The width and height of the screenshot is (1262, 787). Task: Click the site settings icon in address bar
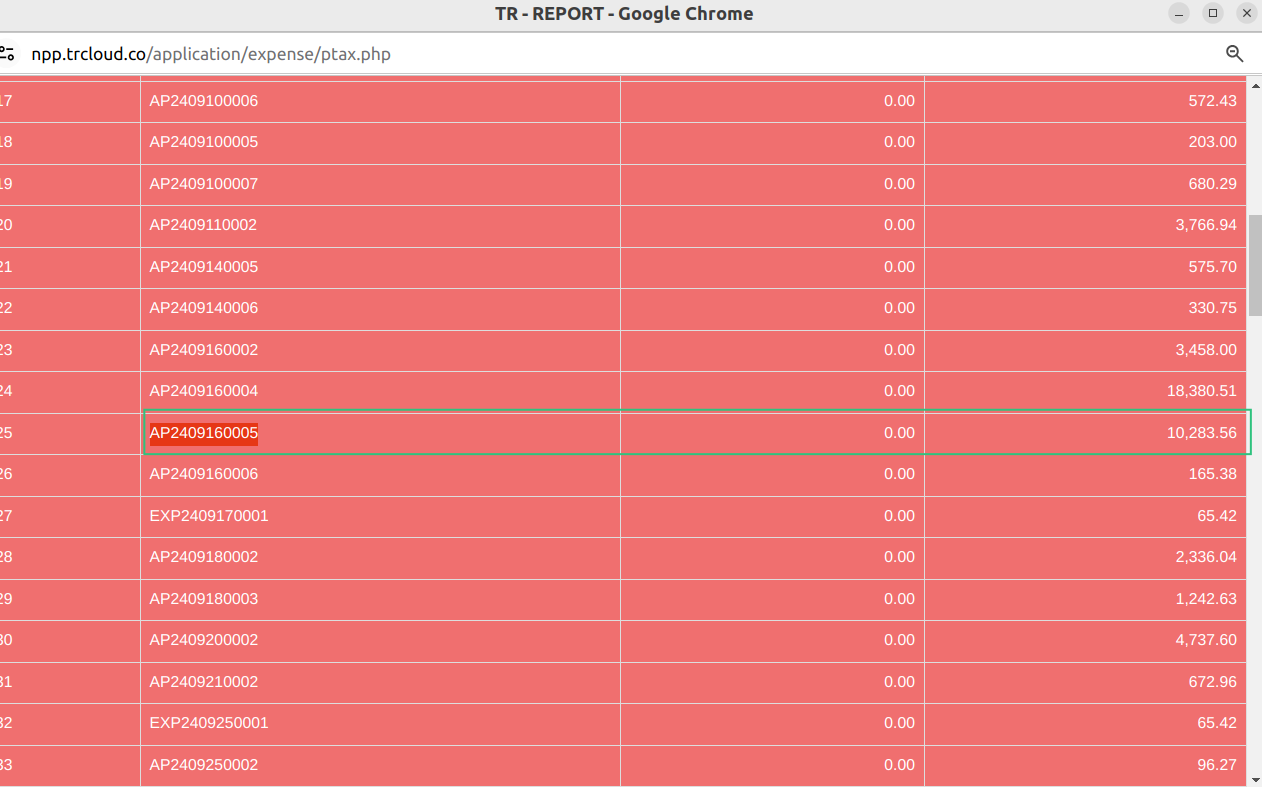pos(7,54)
